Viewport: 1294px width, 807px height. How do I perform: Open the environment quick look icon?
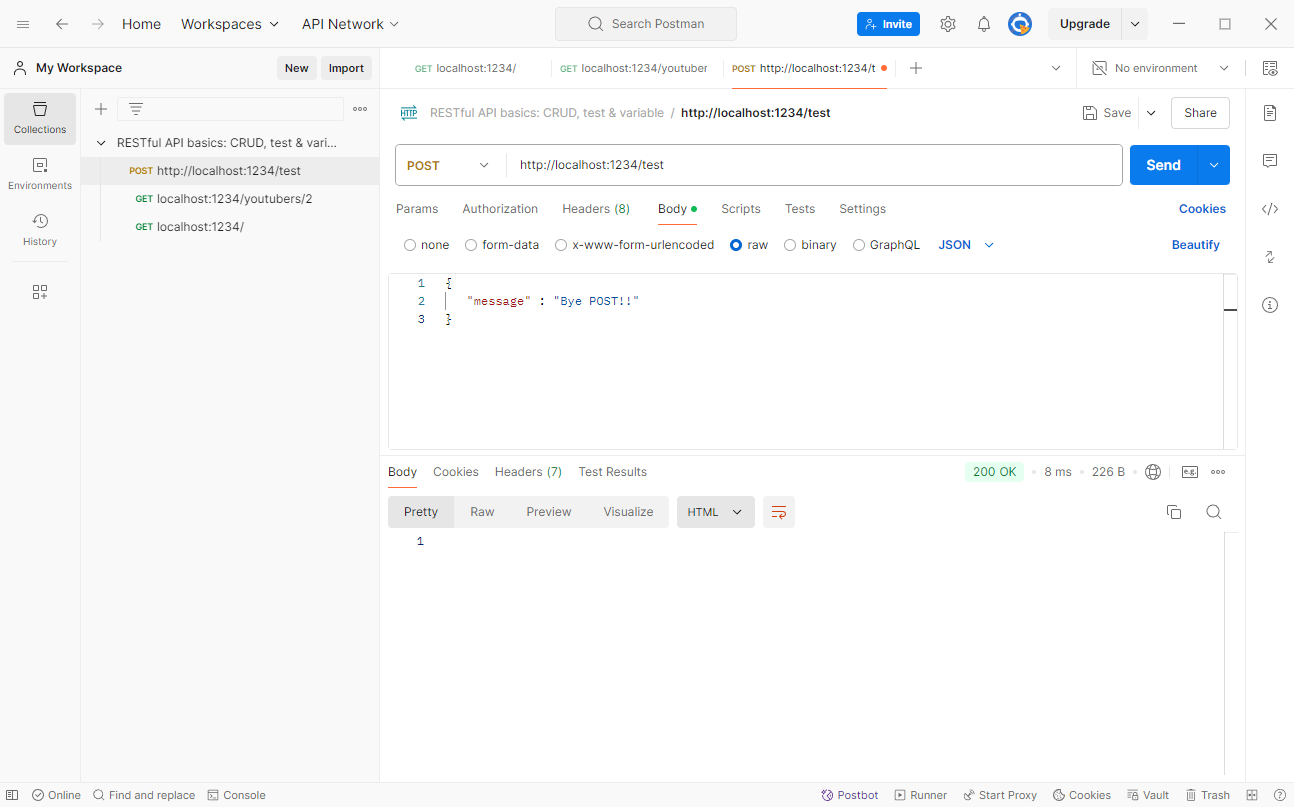coord(1270,68)
